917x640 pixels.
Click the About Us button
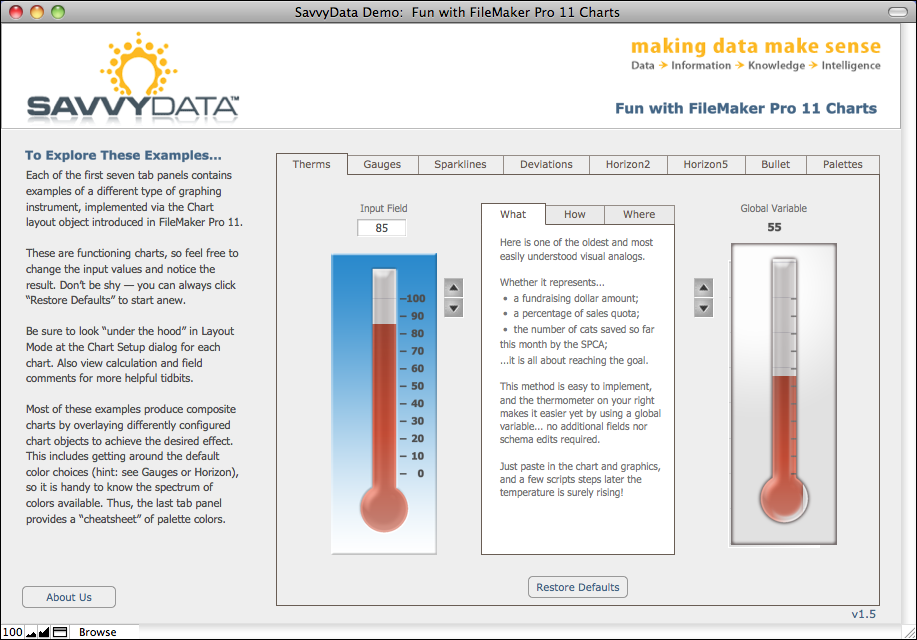69,597
